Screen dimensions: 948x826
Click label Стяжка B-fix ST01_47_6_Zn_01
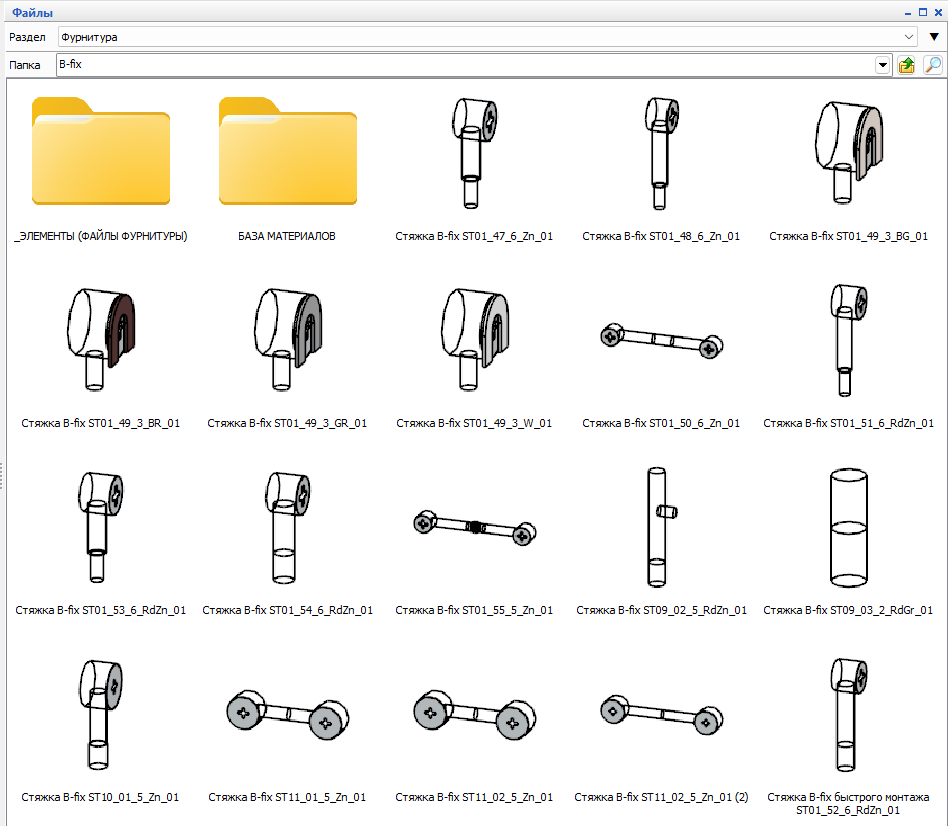pyautogui.click(x=474, y=236)
